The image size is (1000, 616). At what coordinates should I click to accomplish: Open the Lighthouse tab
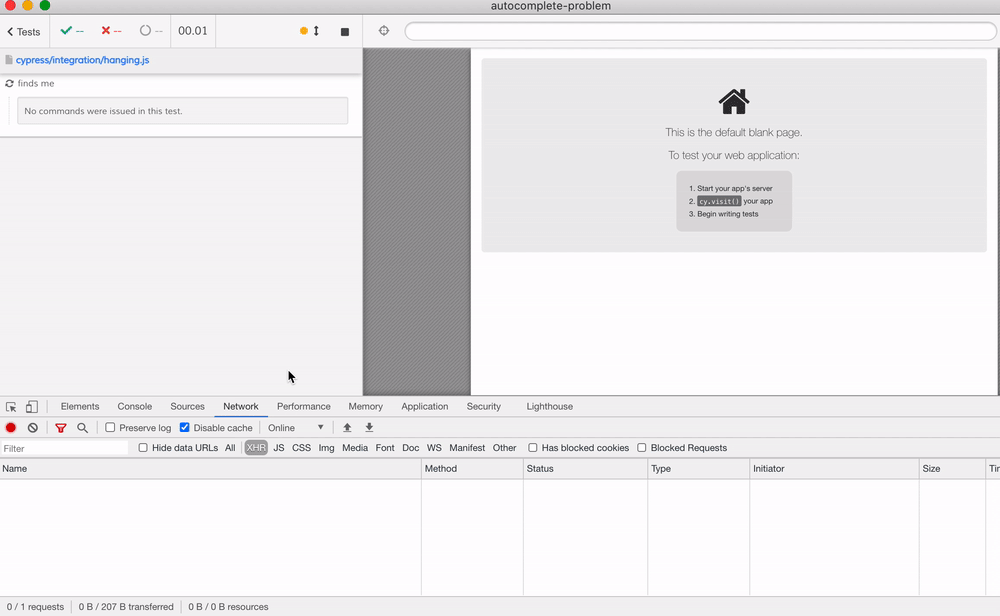pyautogui.click(x=549, y=406)
